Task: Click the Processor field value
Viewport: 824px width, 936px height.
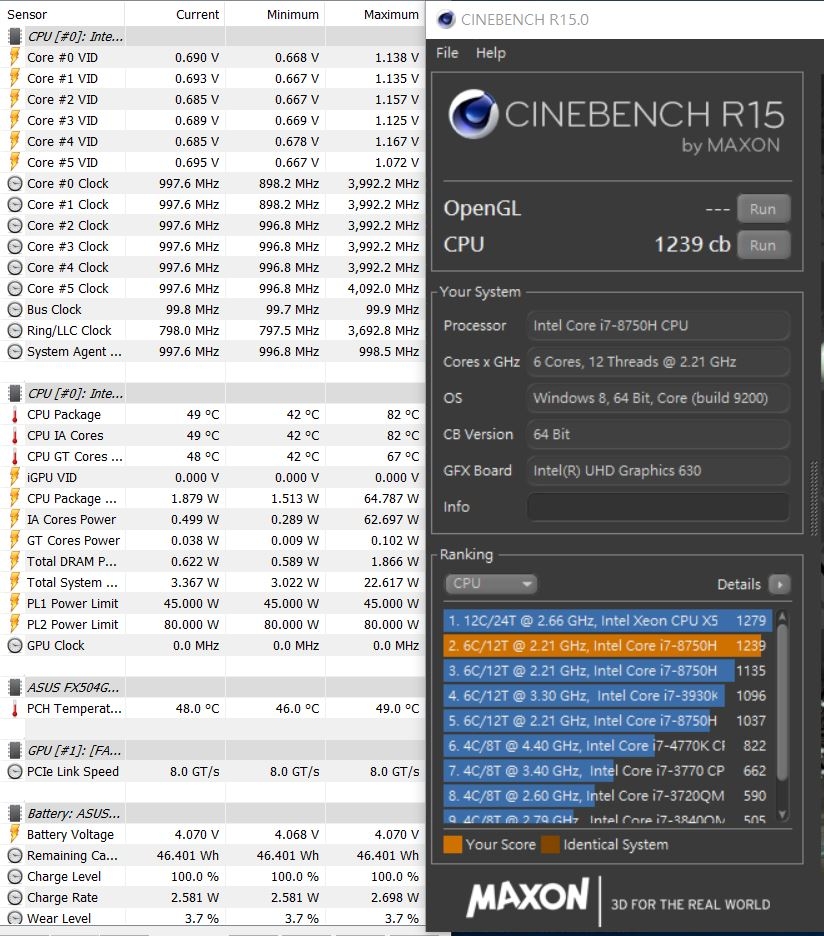Action: pos(658,325)
